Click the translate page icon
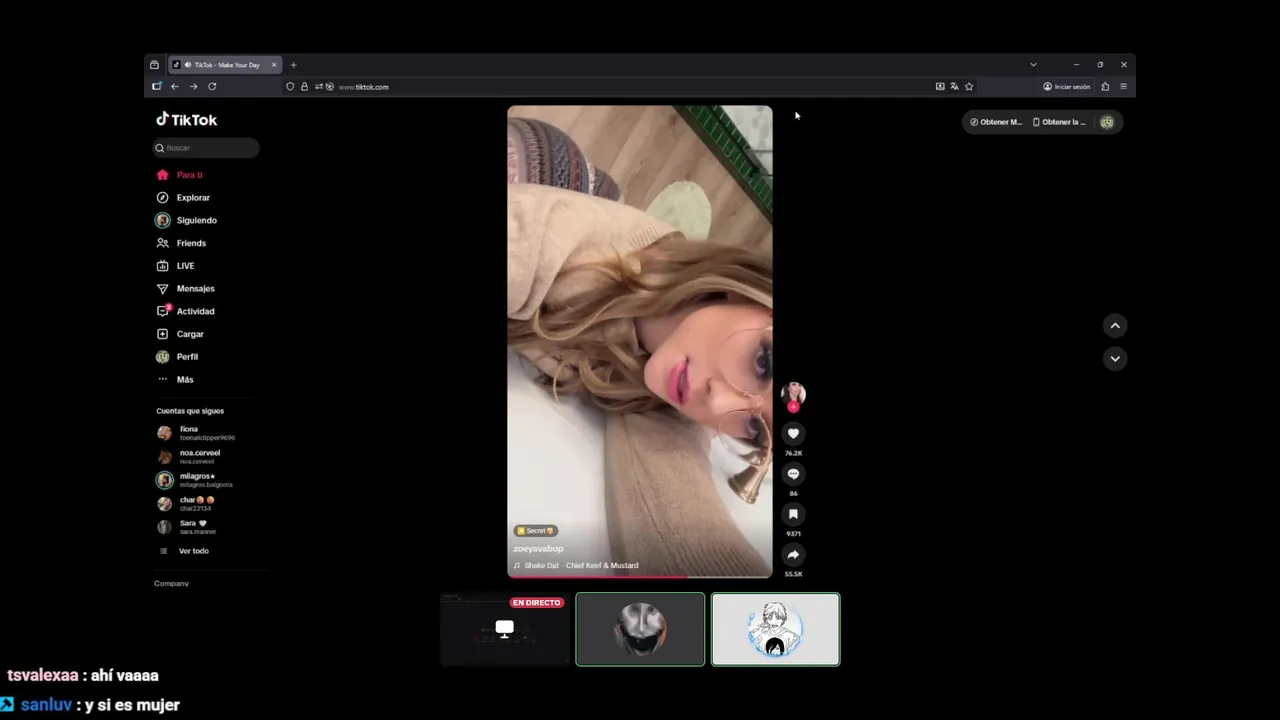The height and width of the screenshot is (720, 1280). 954,87
